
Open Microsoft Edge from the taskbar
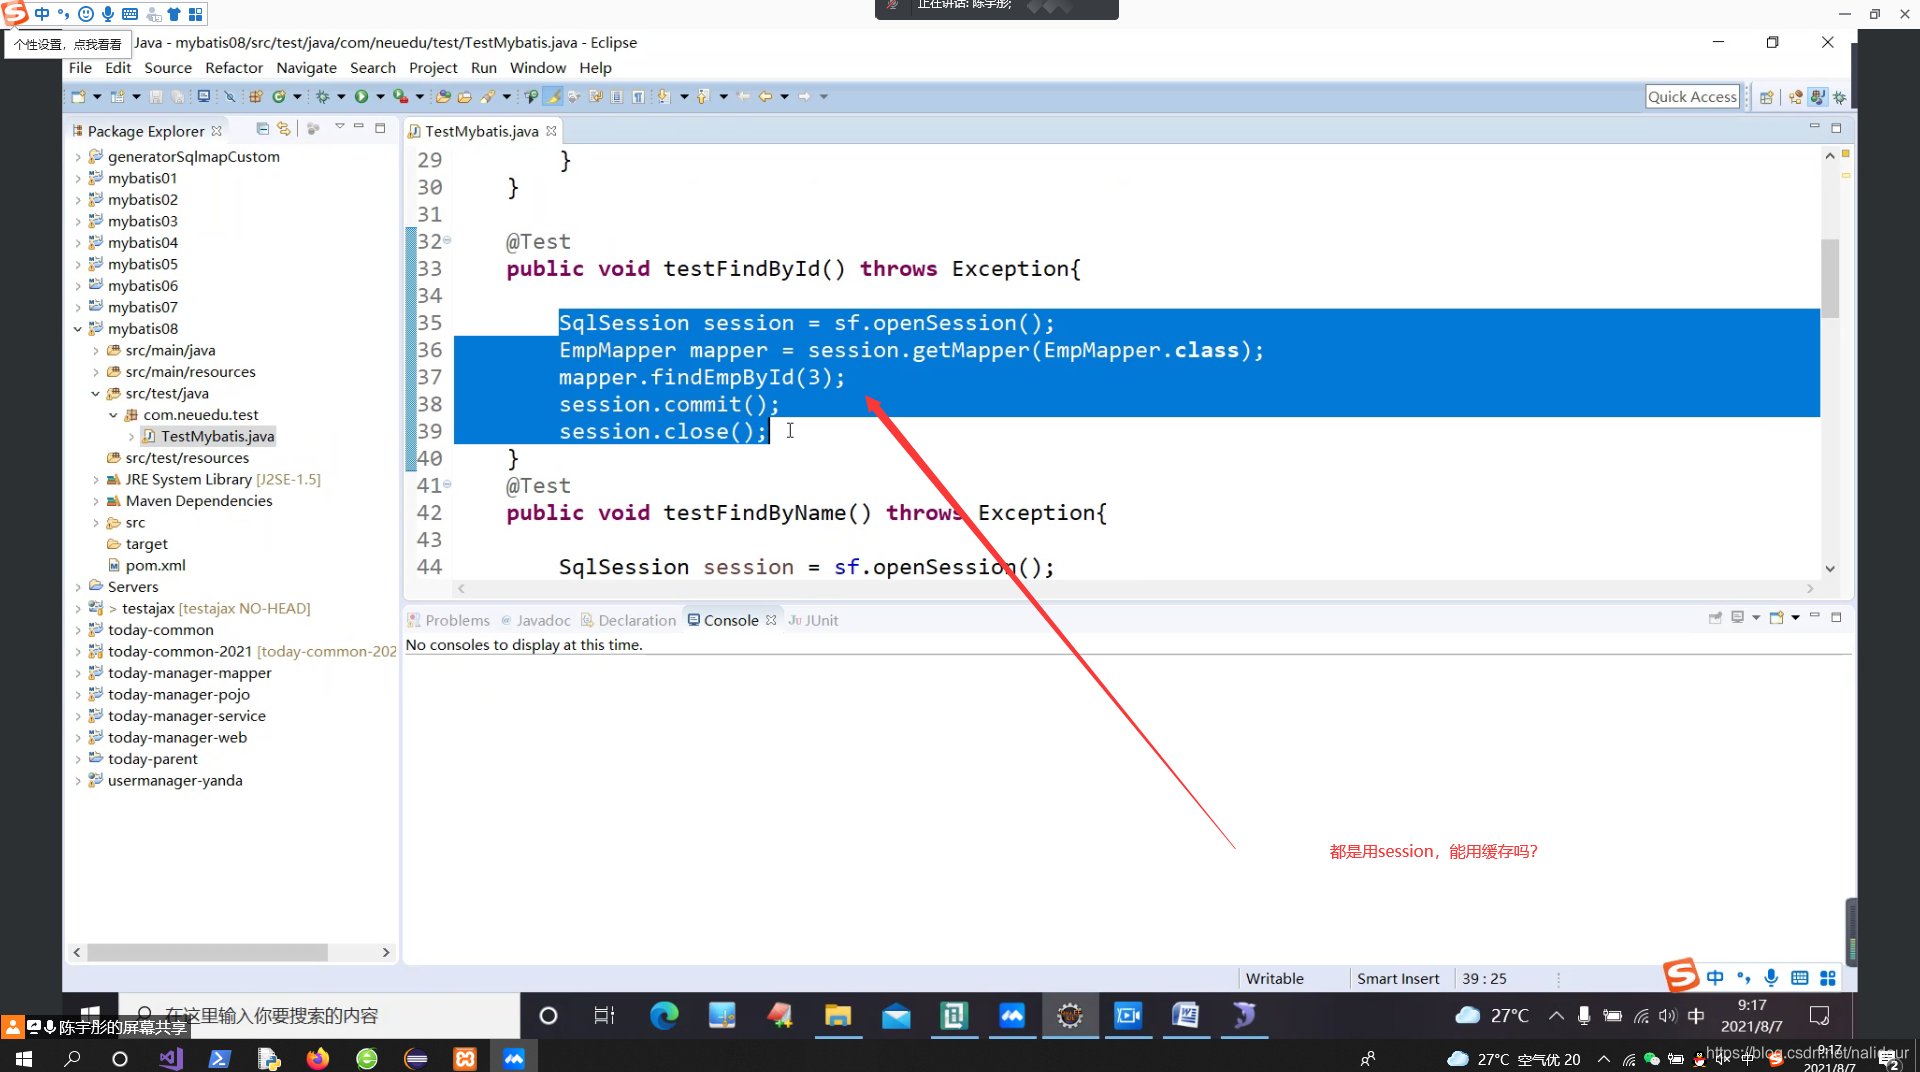click(x=664, y=1016)
